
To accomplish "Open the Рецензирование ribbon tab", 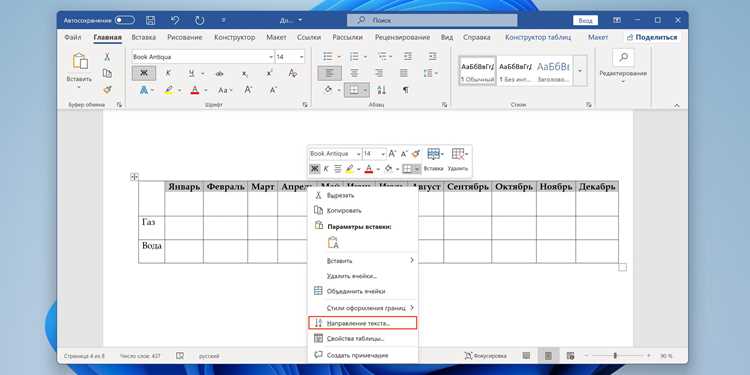I will 402,37.
